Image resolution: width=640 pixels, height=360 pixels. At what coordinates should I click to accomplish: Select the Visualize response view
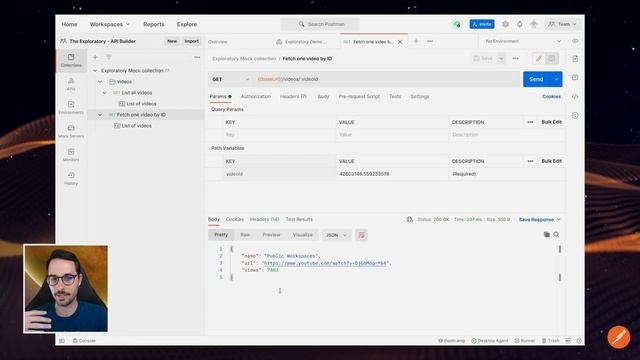pos(302,235)
